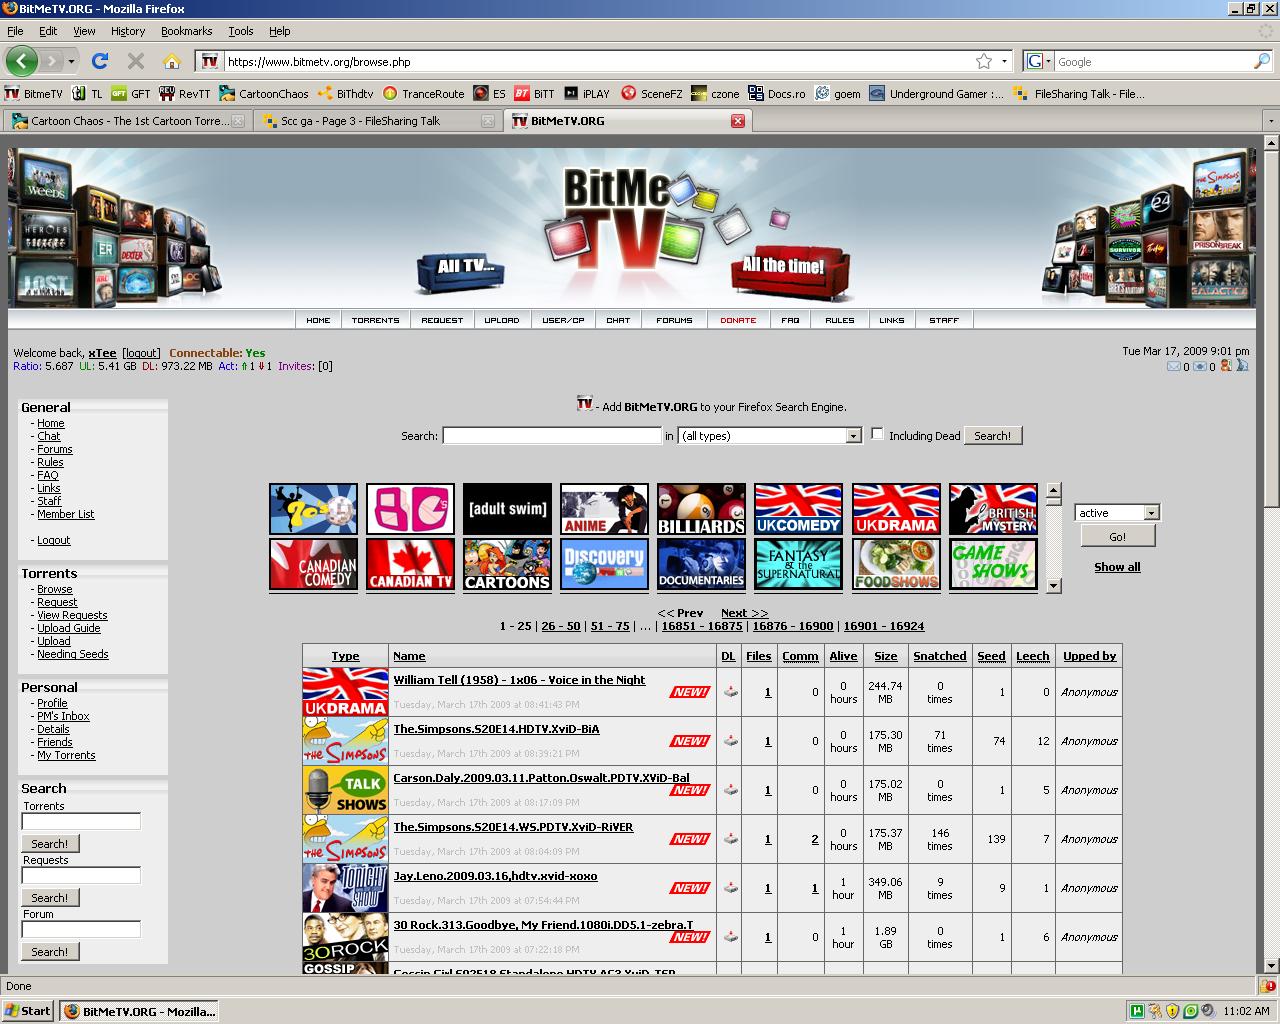The image size is (1280, 1024).
Task: Open the Google search engine selector
Action: [1039, 61]
